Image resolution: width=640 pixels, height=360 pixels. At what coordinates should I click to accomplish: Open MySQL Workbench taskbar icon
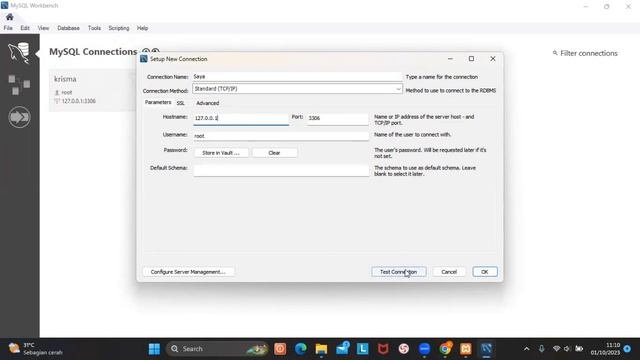[x=486, y=349]
